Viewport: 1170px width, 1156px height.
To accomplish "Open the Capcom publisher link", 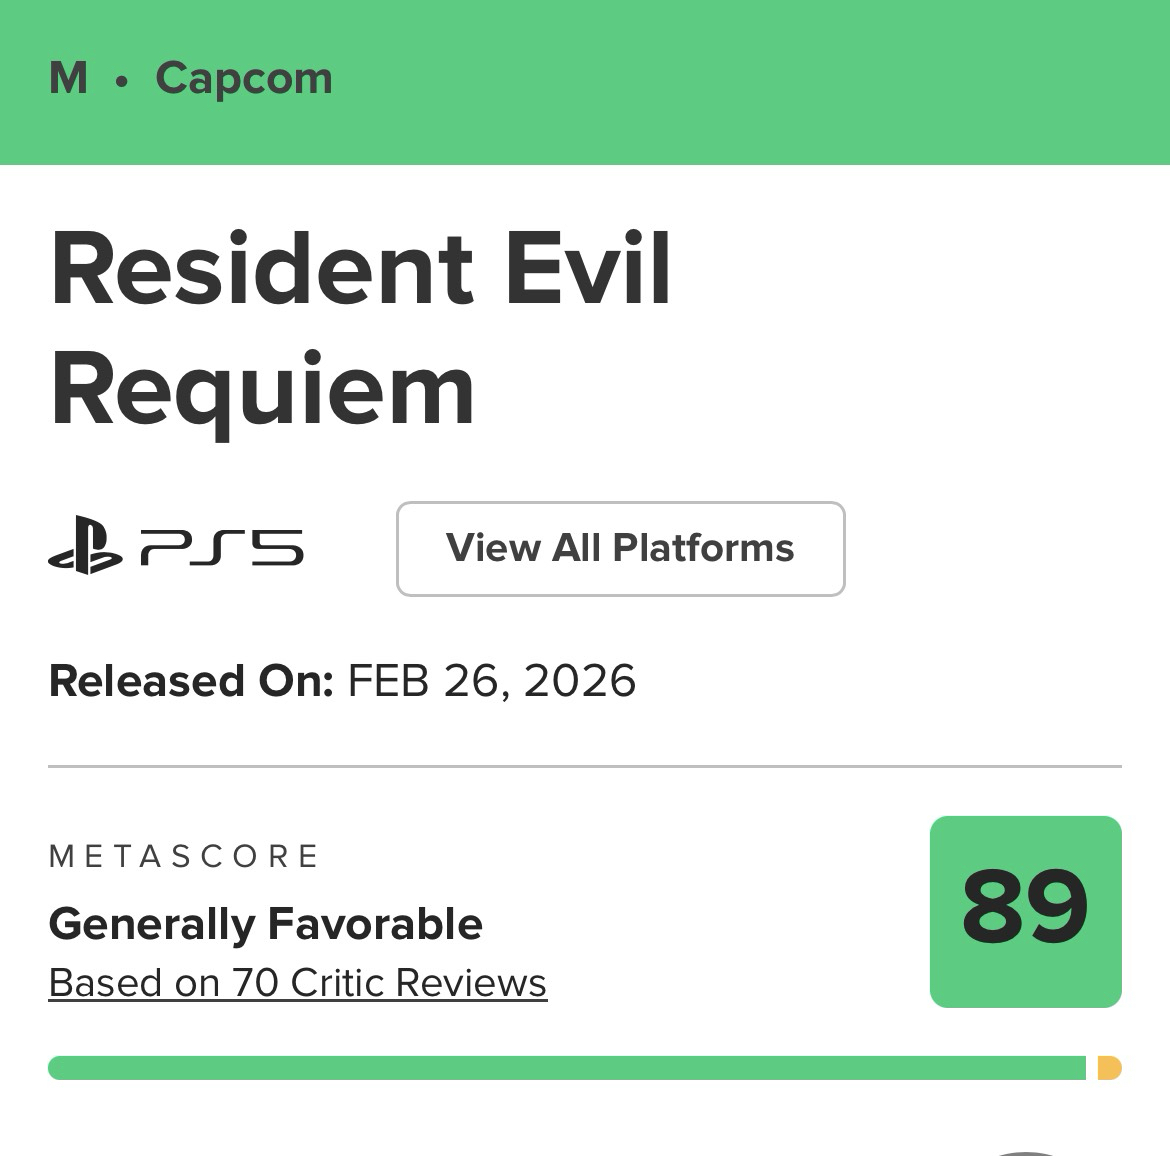I will click(244, 78).
